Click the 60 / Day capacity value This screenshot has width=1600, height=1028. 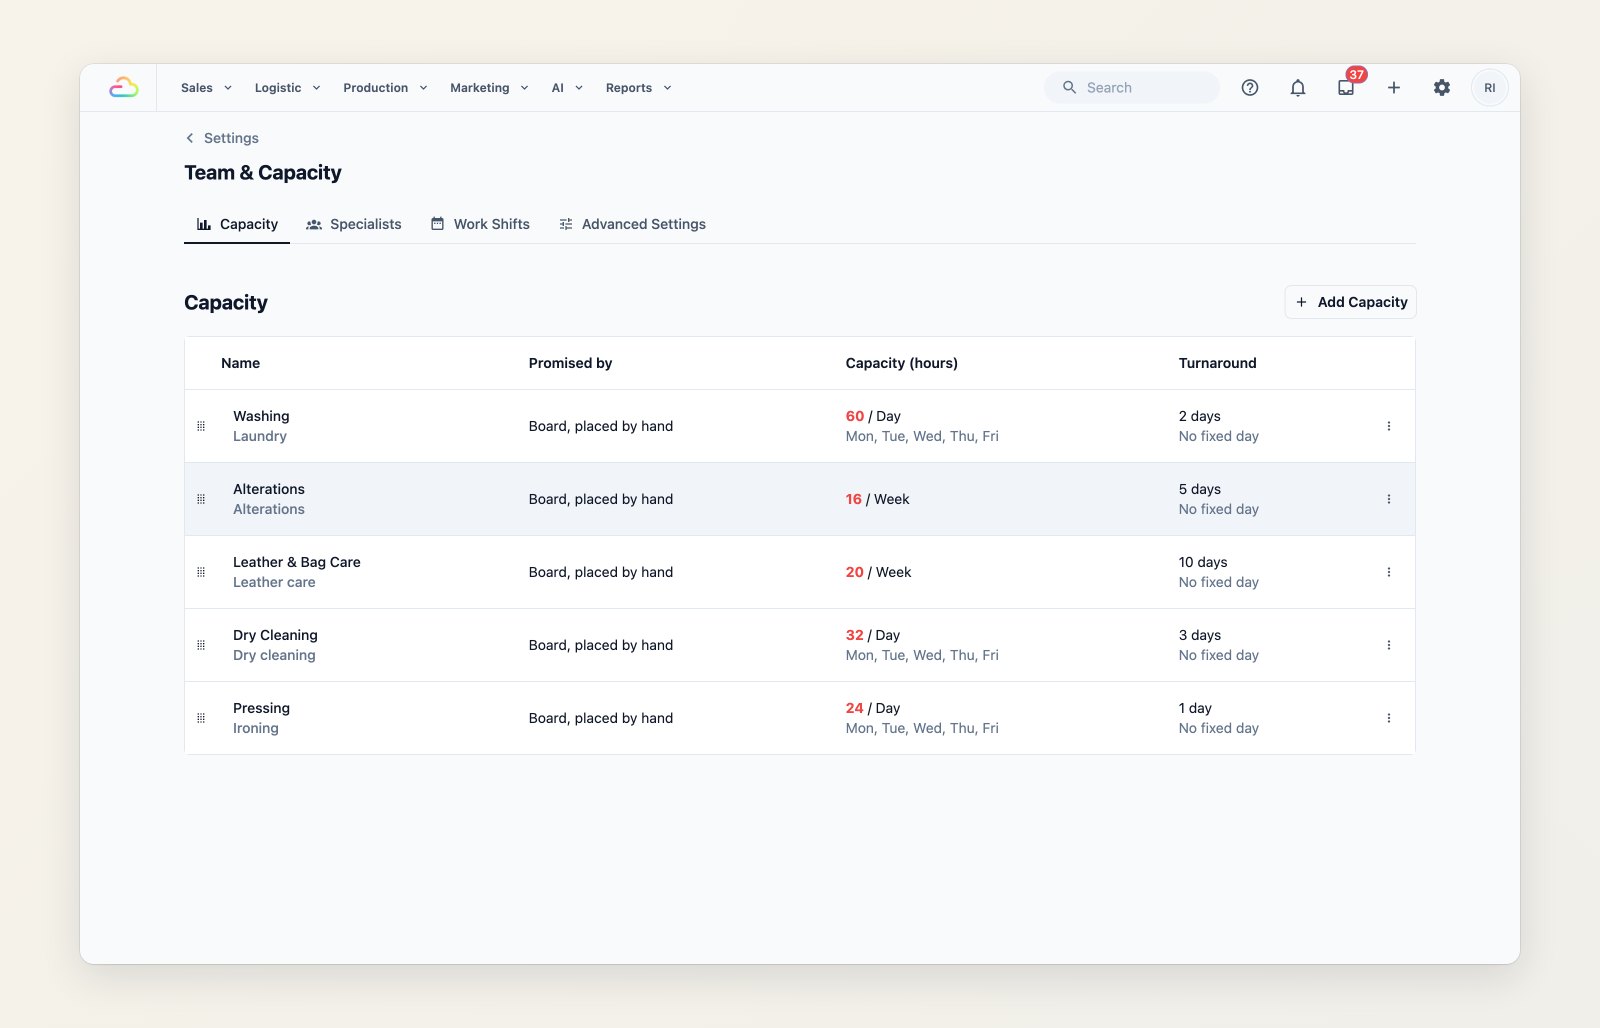click(873, 416)
